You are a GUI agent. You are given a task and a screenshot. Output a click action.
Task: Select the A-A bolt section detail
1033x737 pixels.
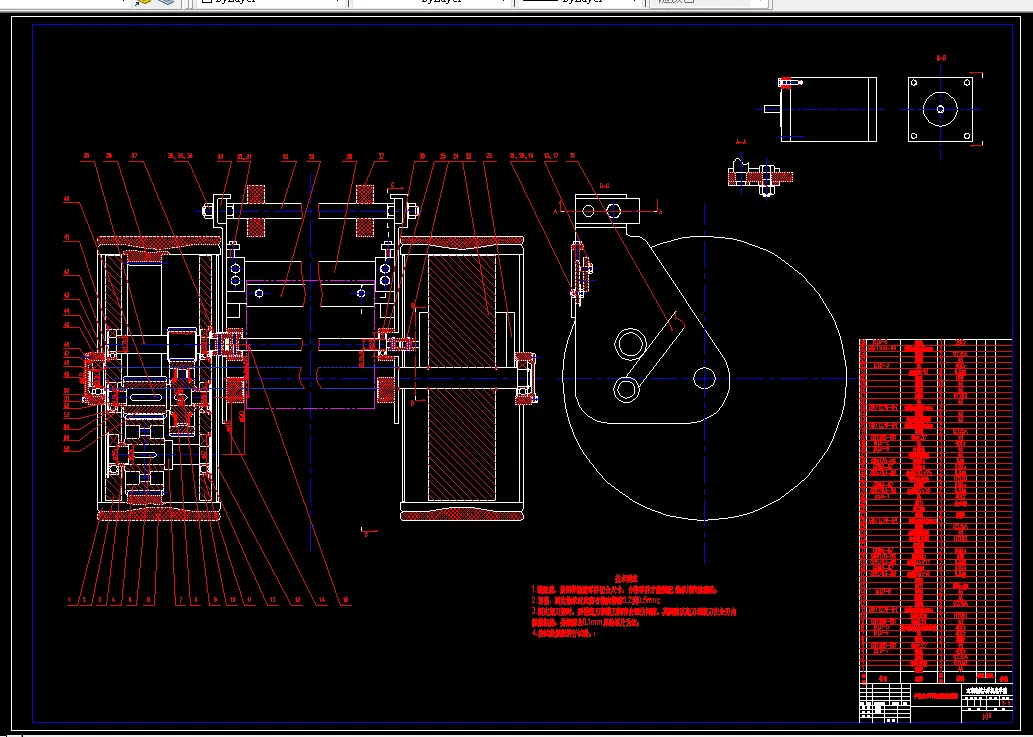[761, 175]
